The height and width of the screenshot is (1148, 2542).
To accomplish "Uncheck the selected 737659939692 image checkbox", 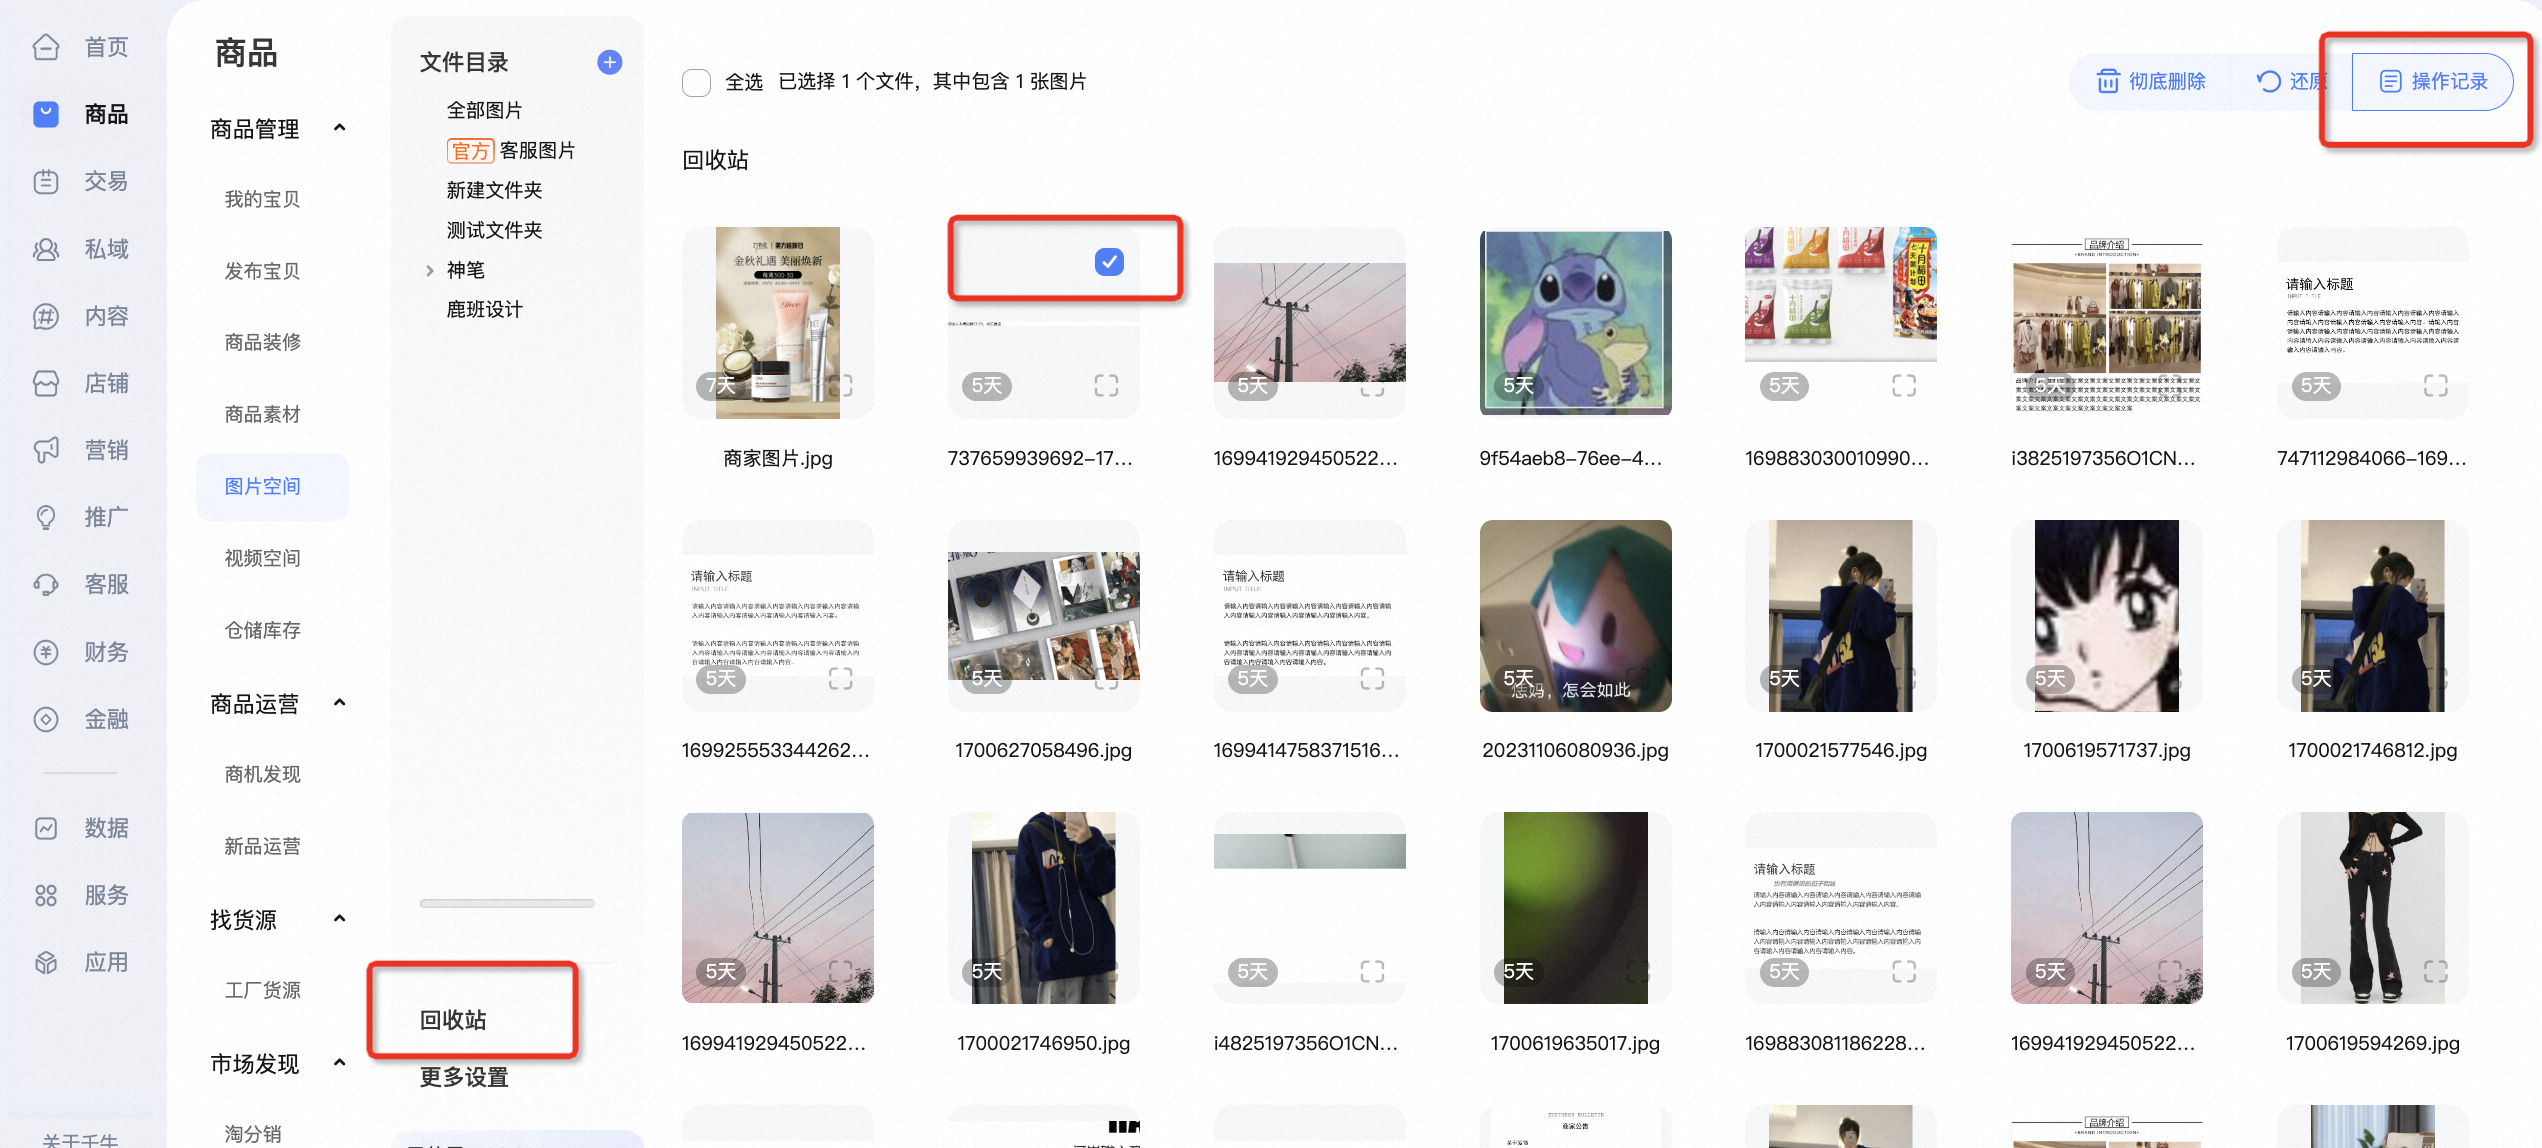I will [1109, 262].
